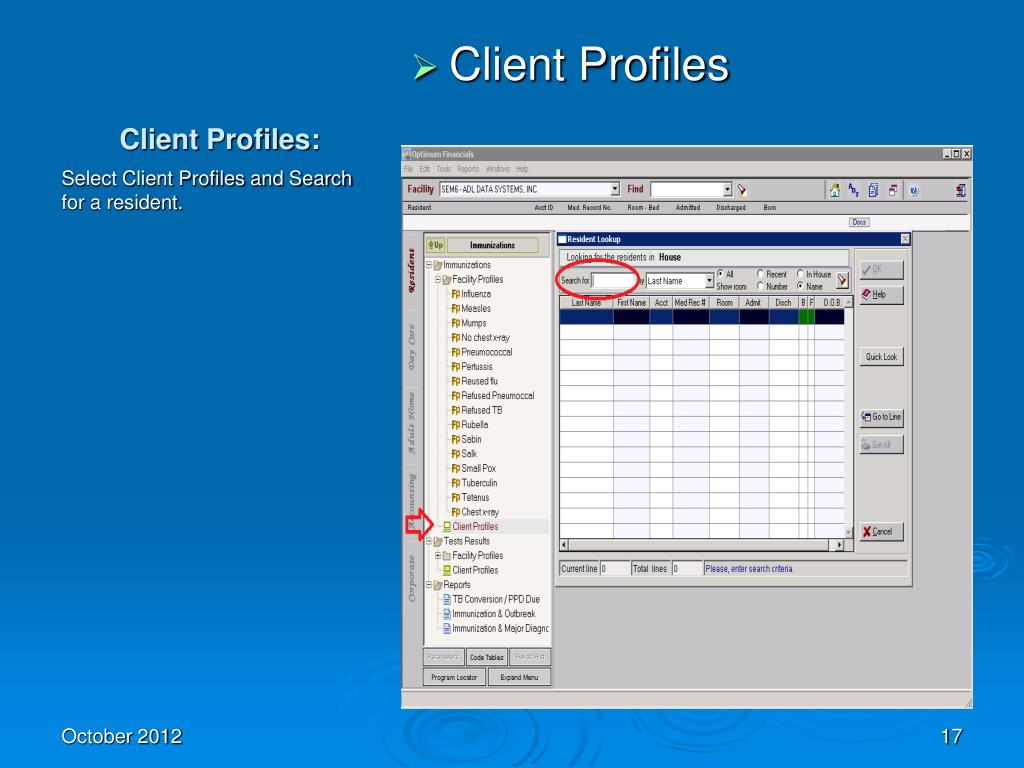The image size is (1024, 768).
Task: Click the Tetanus FP icon
Action: (456, 497)
